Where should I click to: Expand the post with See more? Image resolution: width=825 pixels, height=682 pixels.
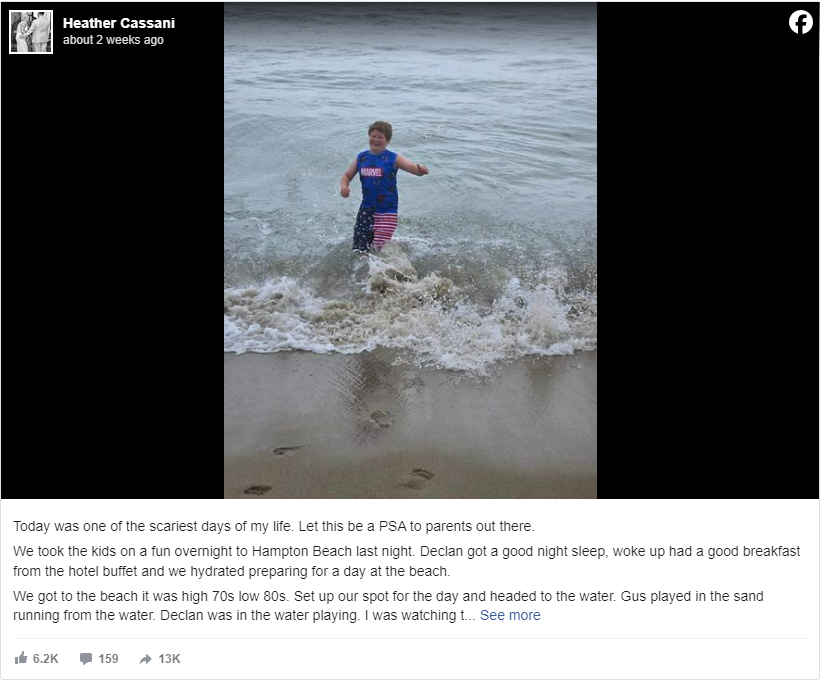(510, 615)
